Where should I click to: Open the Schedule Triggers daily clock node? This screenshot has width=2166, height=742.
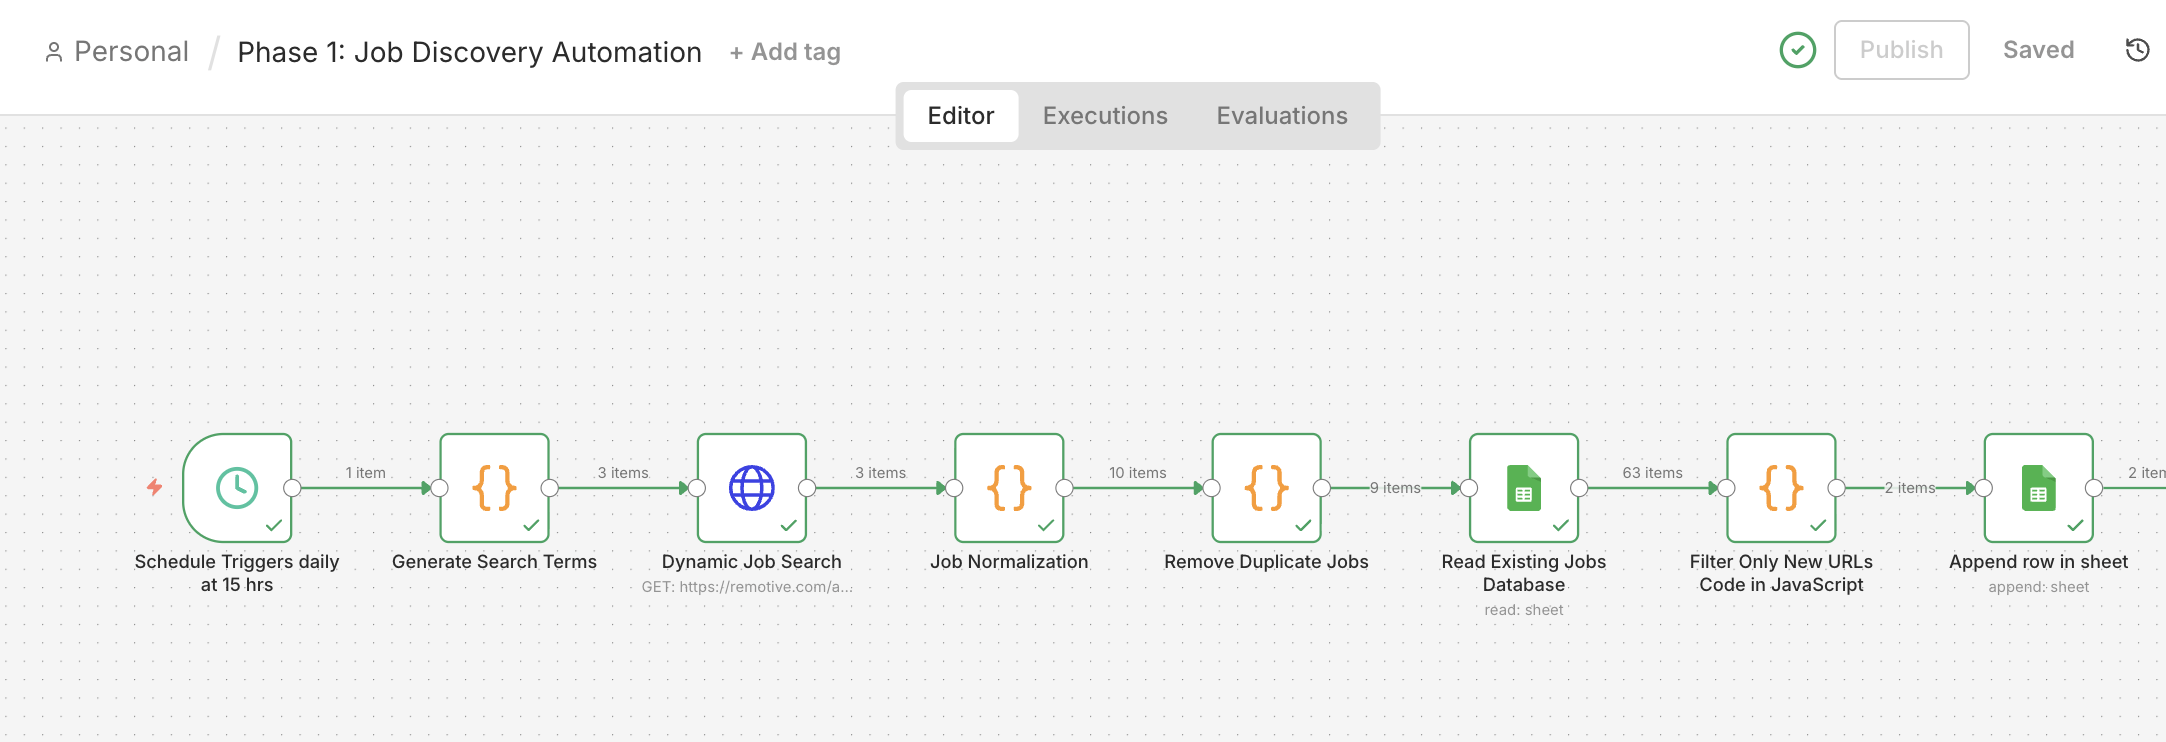tap(237, 488)
